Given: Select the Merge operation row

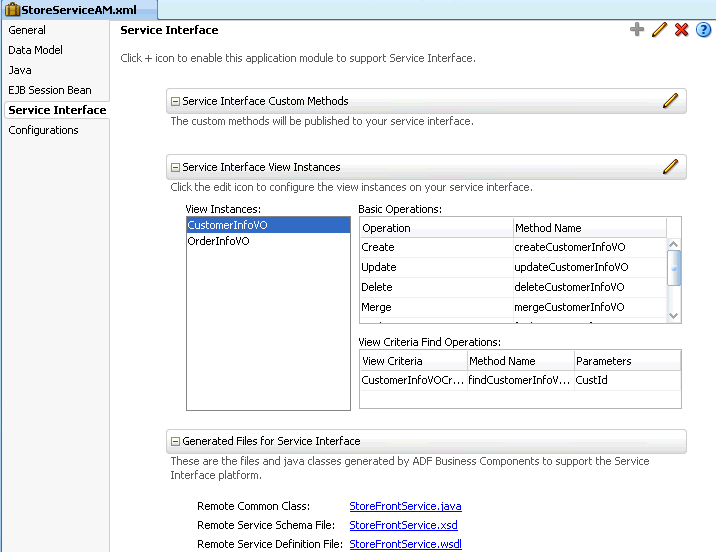Looking at the screenshot, I should pyautogui.click(x=513, y=307).
